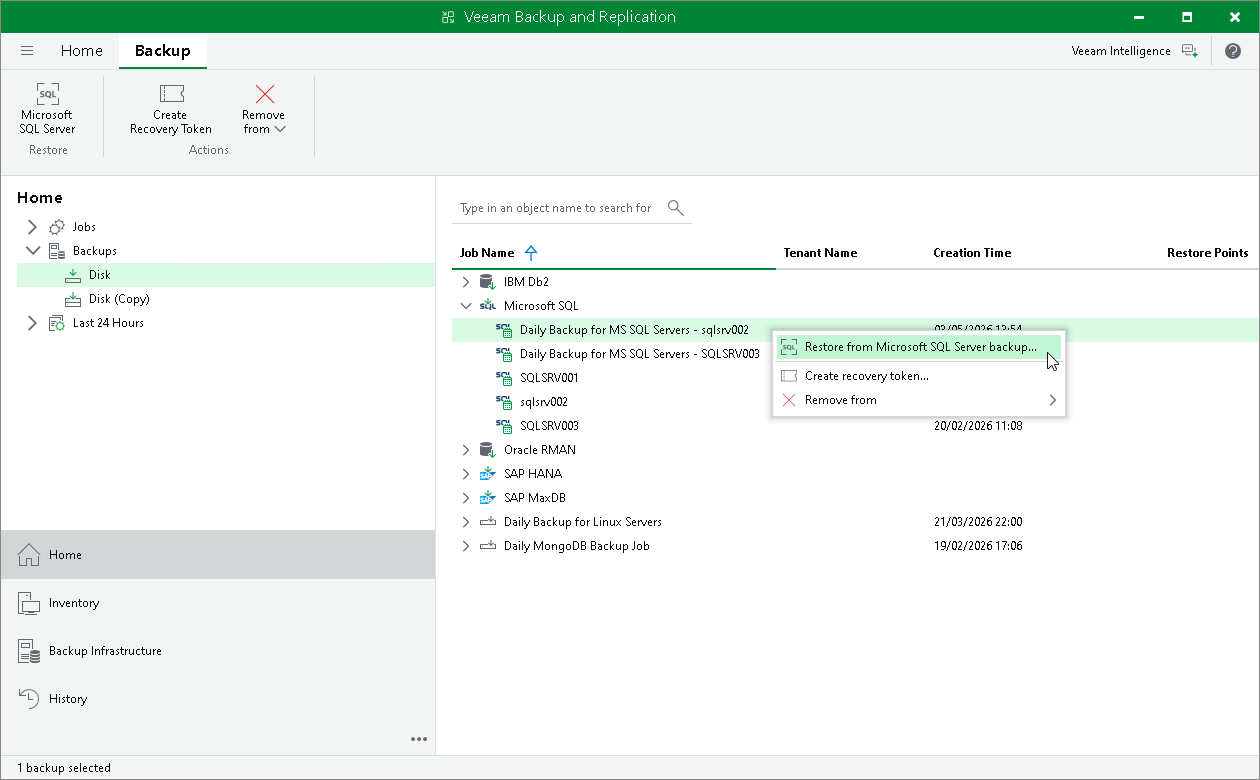Screen dimensions: 1260x780
Task: Sort by the Creation Time column
Action: click(972, 253)
